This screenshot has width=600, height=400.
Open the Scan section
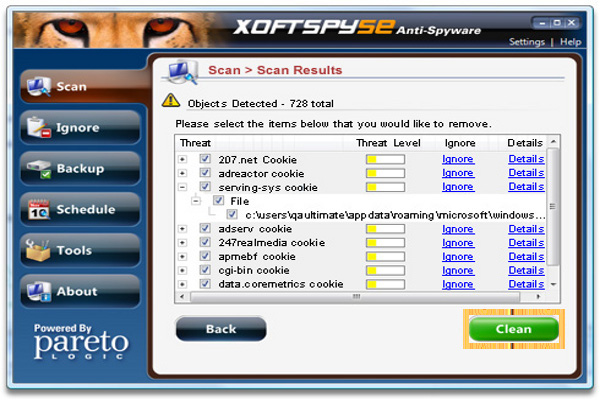point(80,87)
